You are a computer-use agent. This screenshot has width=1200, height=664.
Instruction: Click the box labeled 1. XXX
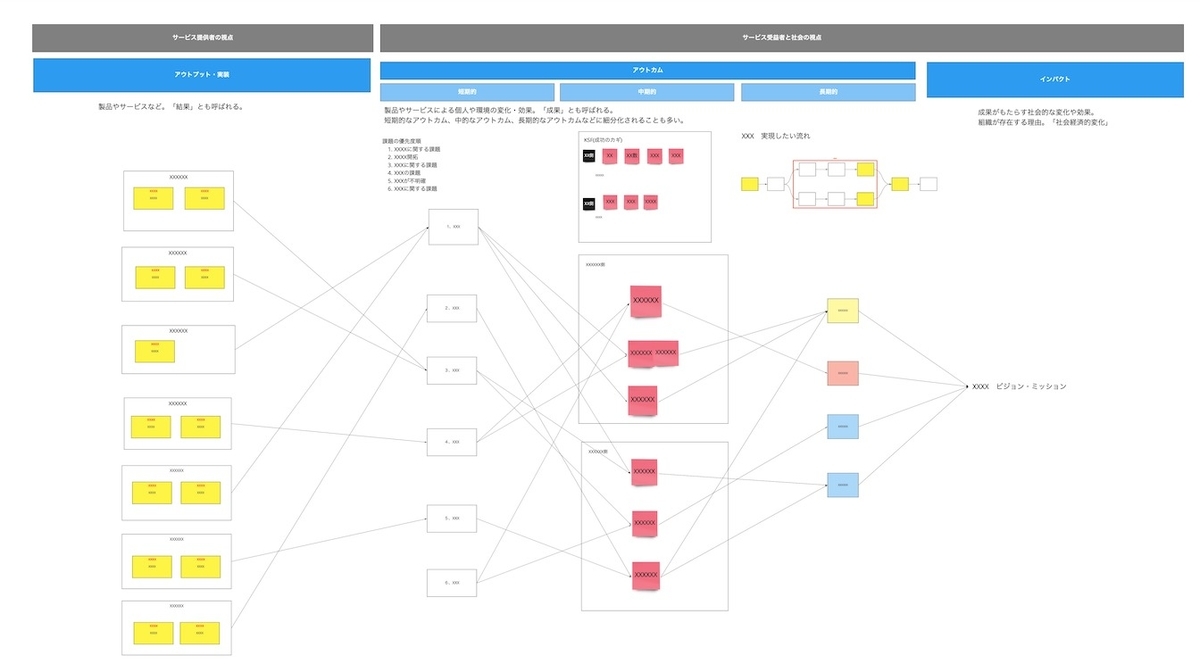pyautogui.click(x=452, y=227)
